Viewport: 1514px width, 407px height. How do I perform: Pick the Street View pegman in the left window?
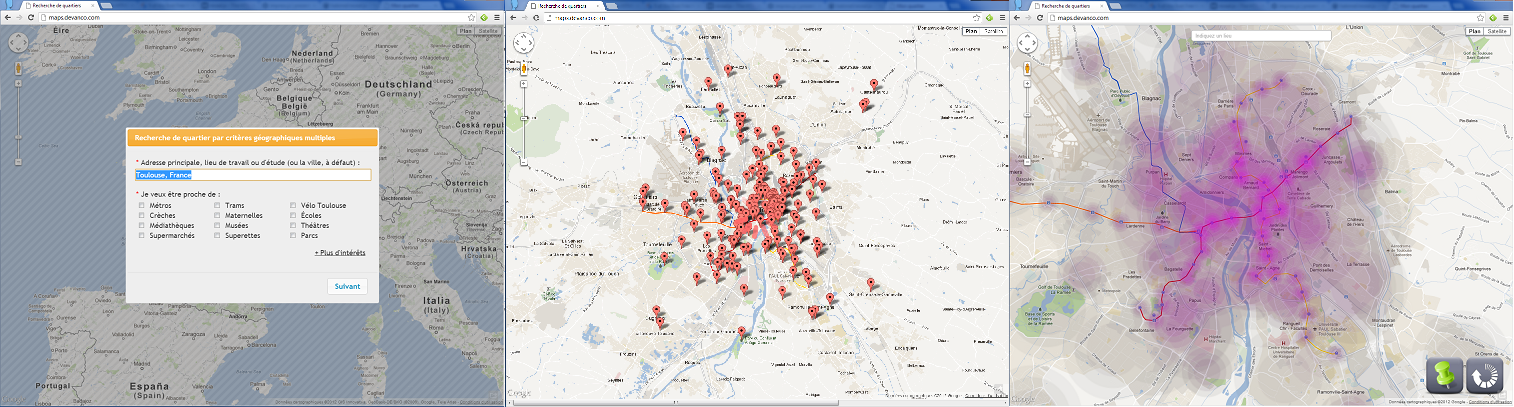coord(18,68)
